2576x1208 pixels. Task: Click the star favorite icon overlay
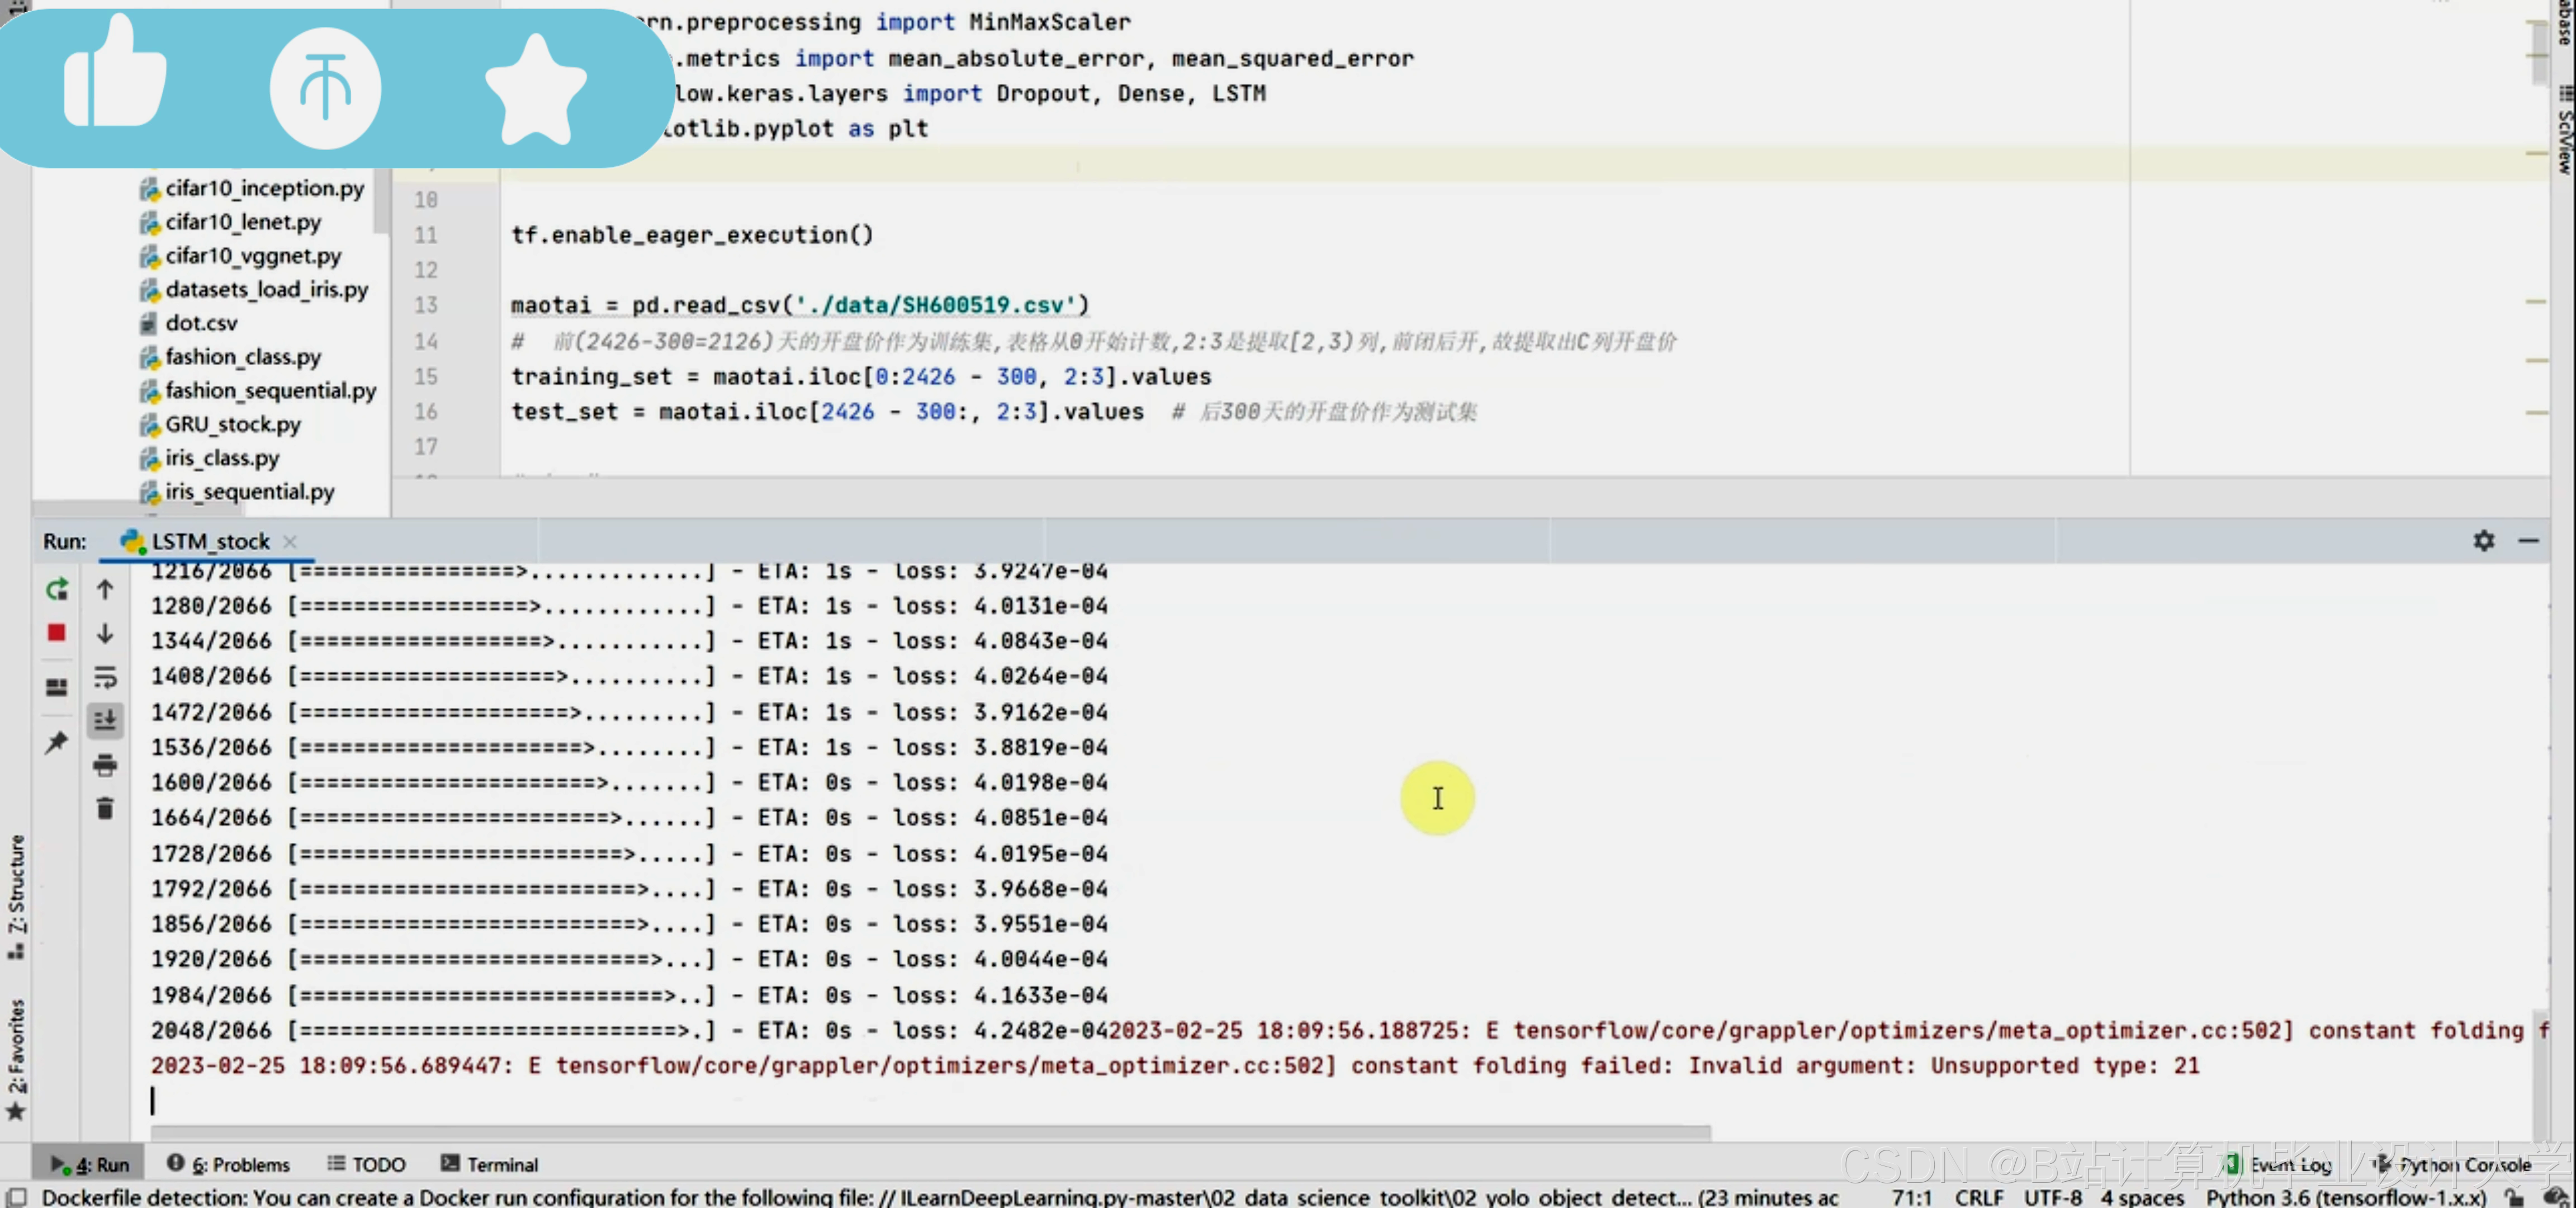coord(535,90)
